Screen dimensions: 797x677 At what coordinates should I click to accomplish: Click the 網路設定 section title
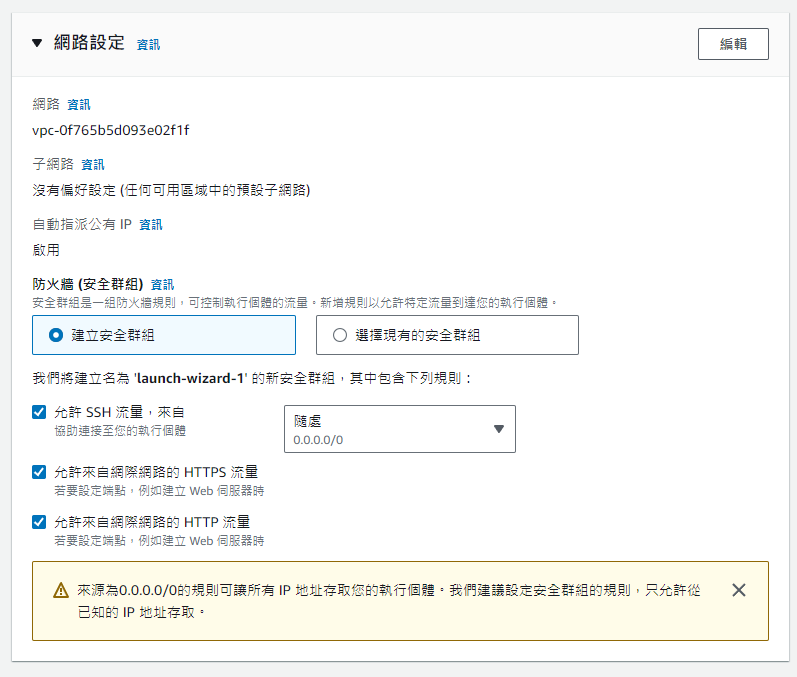click(x=89, y=43)
